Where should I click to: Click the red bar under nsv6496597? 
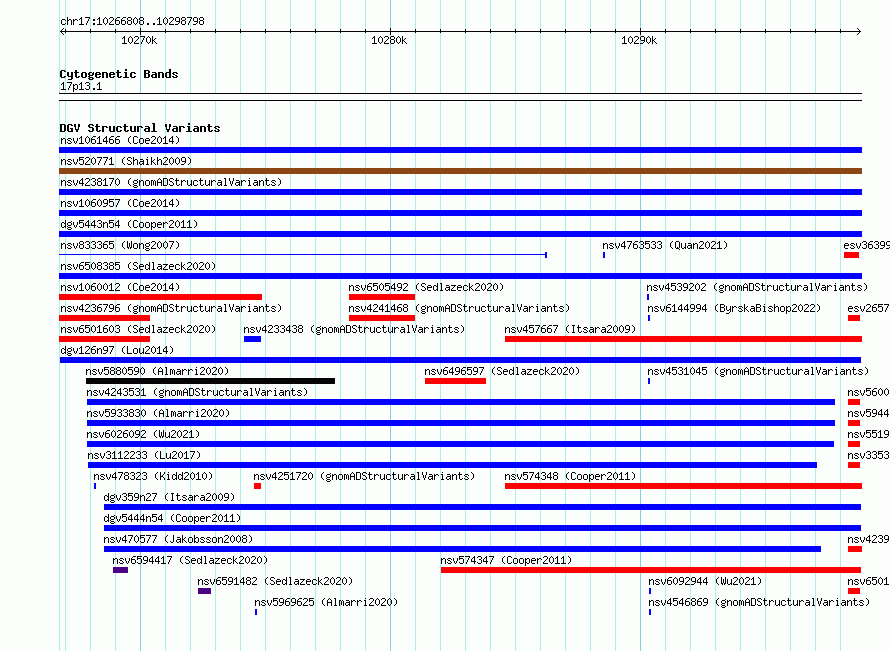(x=455, y=381)
